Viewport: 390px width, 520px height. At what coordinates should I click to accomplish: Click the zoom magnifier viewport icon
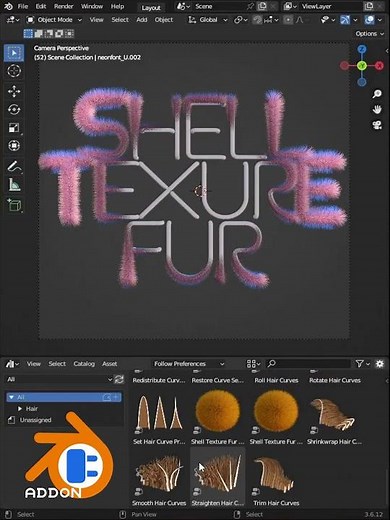click(377, 94)
